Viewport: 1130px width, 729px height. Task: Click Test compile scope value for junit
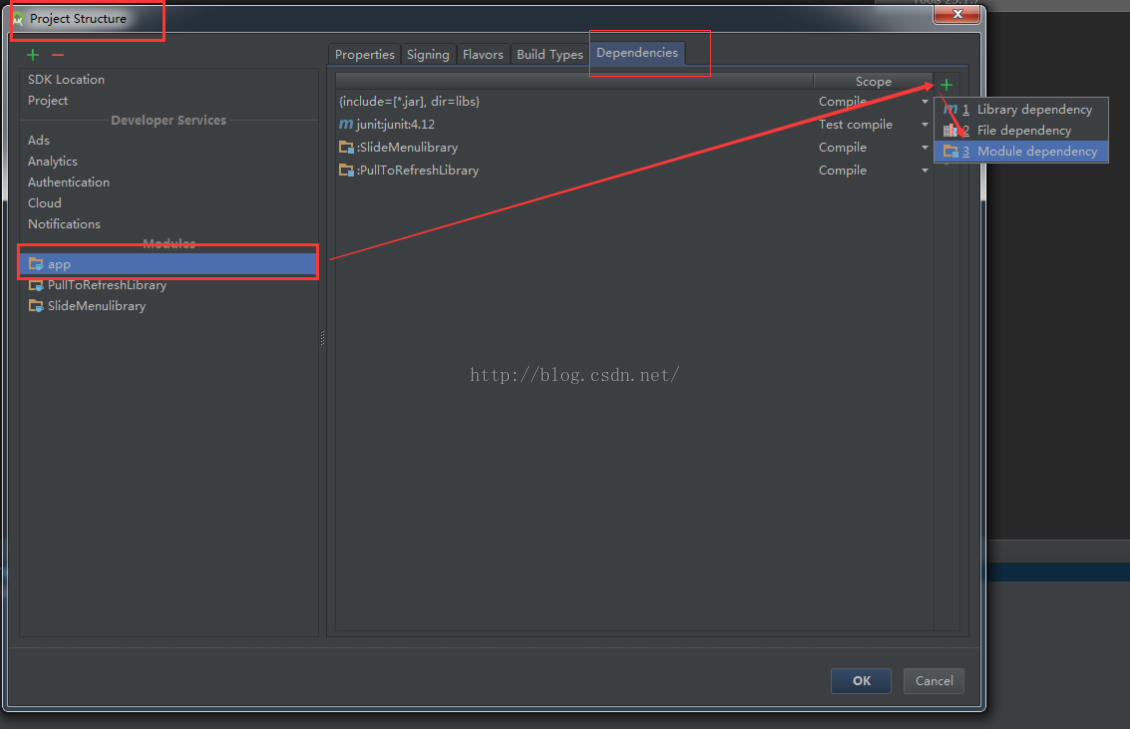(x=855, y=125)
